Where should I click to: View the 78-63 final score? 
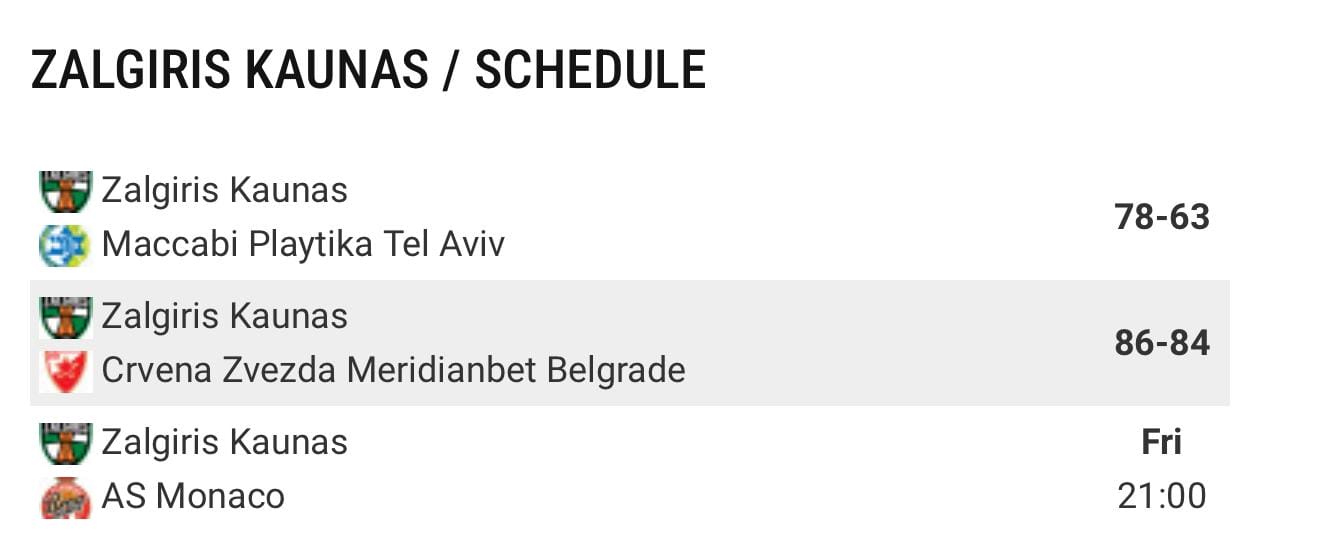click(1162, 217)
